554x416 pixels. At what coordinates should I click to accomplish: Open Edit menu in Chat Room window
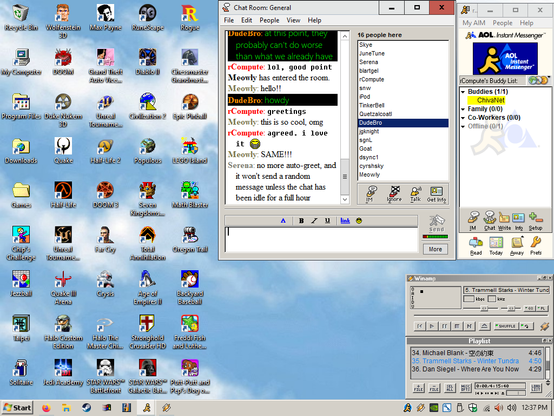pyautogui.click(x=247, y=20)
